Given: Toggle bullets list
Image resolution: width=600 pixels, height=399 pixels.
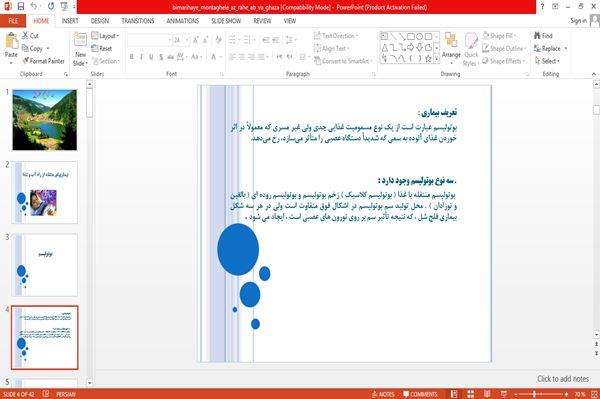Looking at the screenshot, I should coord(232,40).
